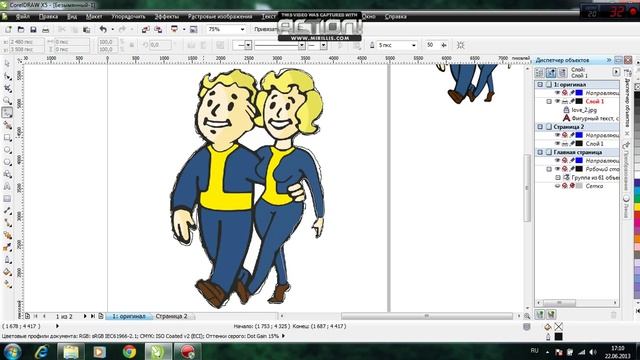Open the 75% zoom level dropdown
This screenshot has height=360, width=640.
click(x=242, y=29)
